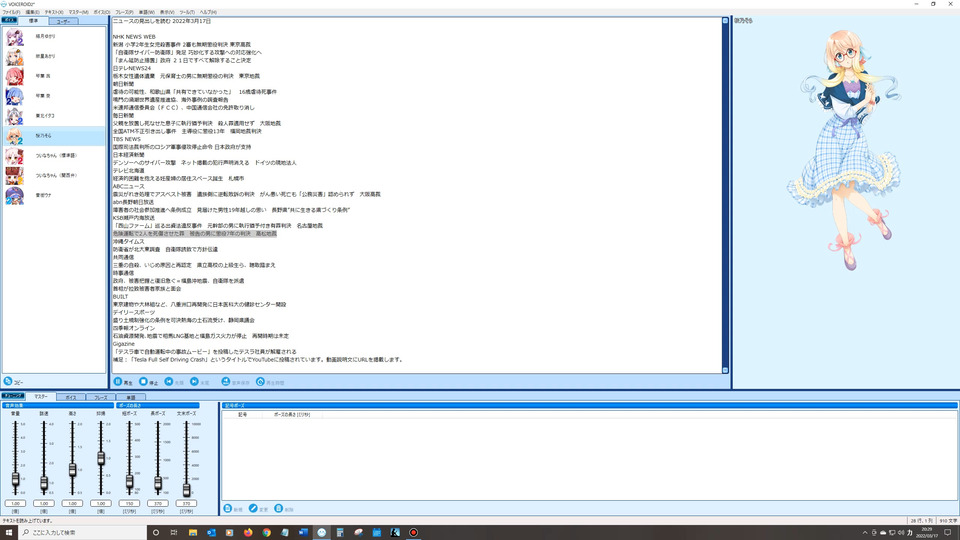The width and height of the screenshot is (960, 540).
Task: Open the ツール(T) menu
Action: pyautogui.click(x=187, y=12)
